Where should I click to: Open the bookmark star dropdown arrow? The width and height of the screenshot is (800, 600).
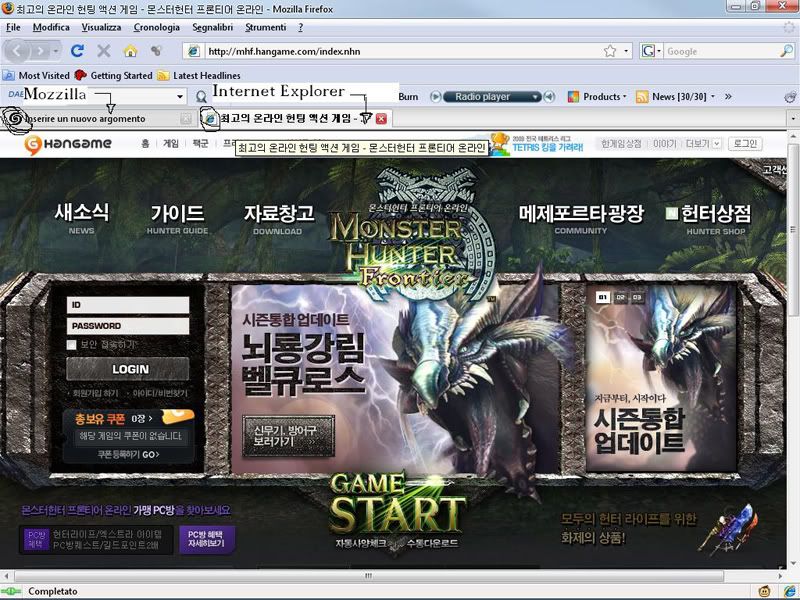click(626, 51)
